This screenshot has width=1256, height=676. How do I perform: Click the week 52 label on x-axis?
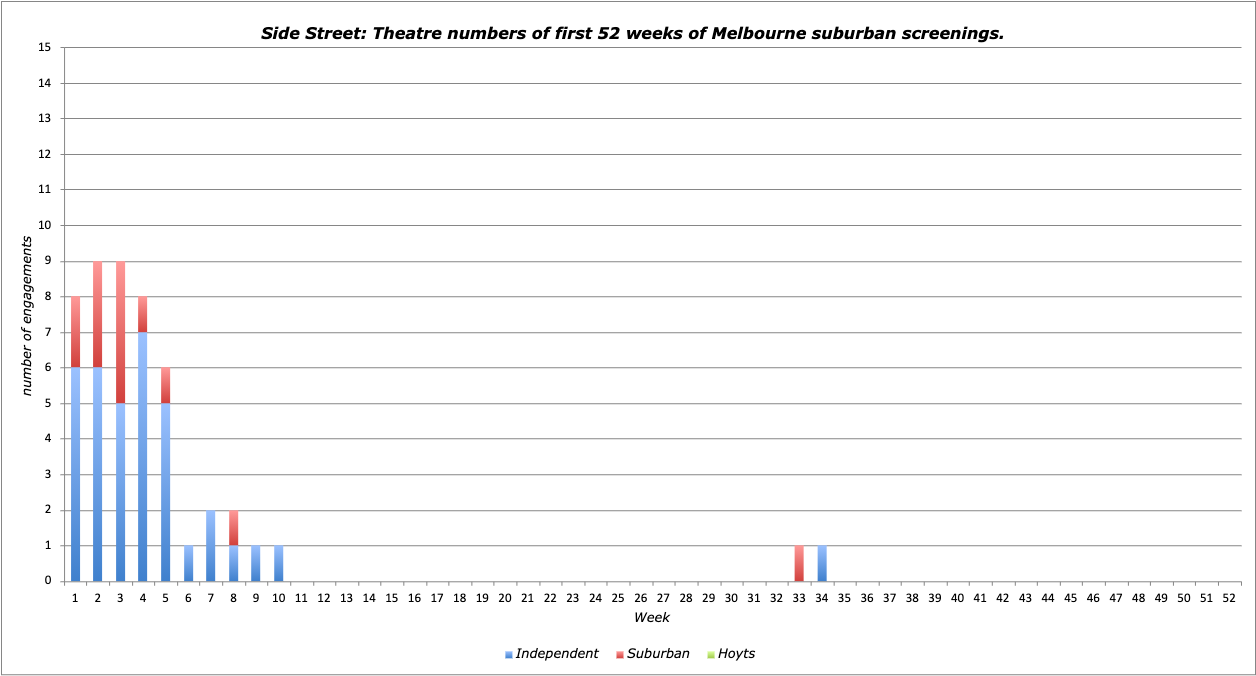pyautogui.click(x=1229, y=597)
